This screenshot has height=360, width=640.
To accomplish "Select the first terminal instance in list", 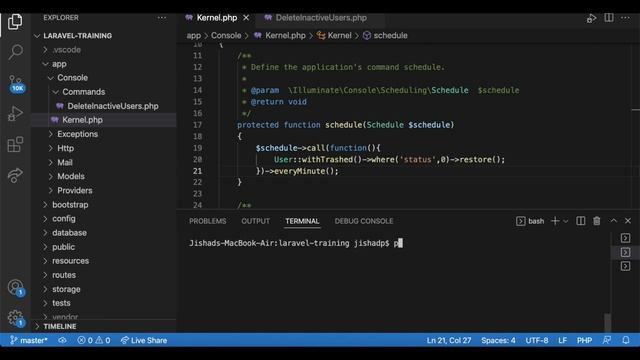I will tap(625, 238).
